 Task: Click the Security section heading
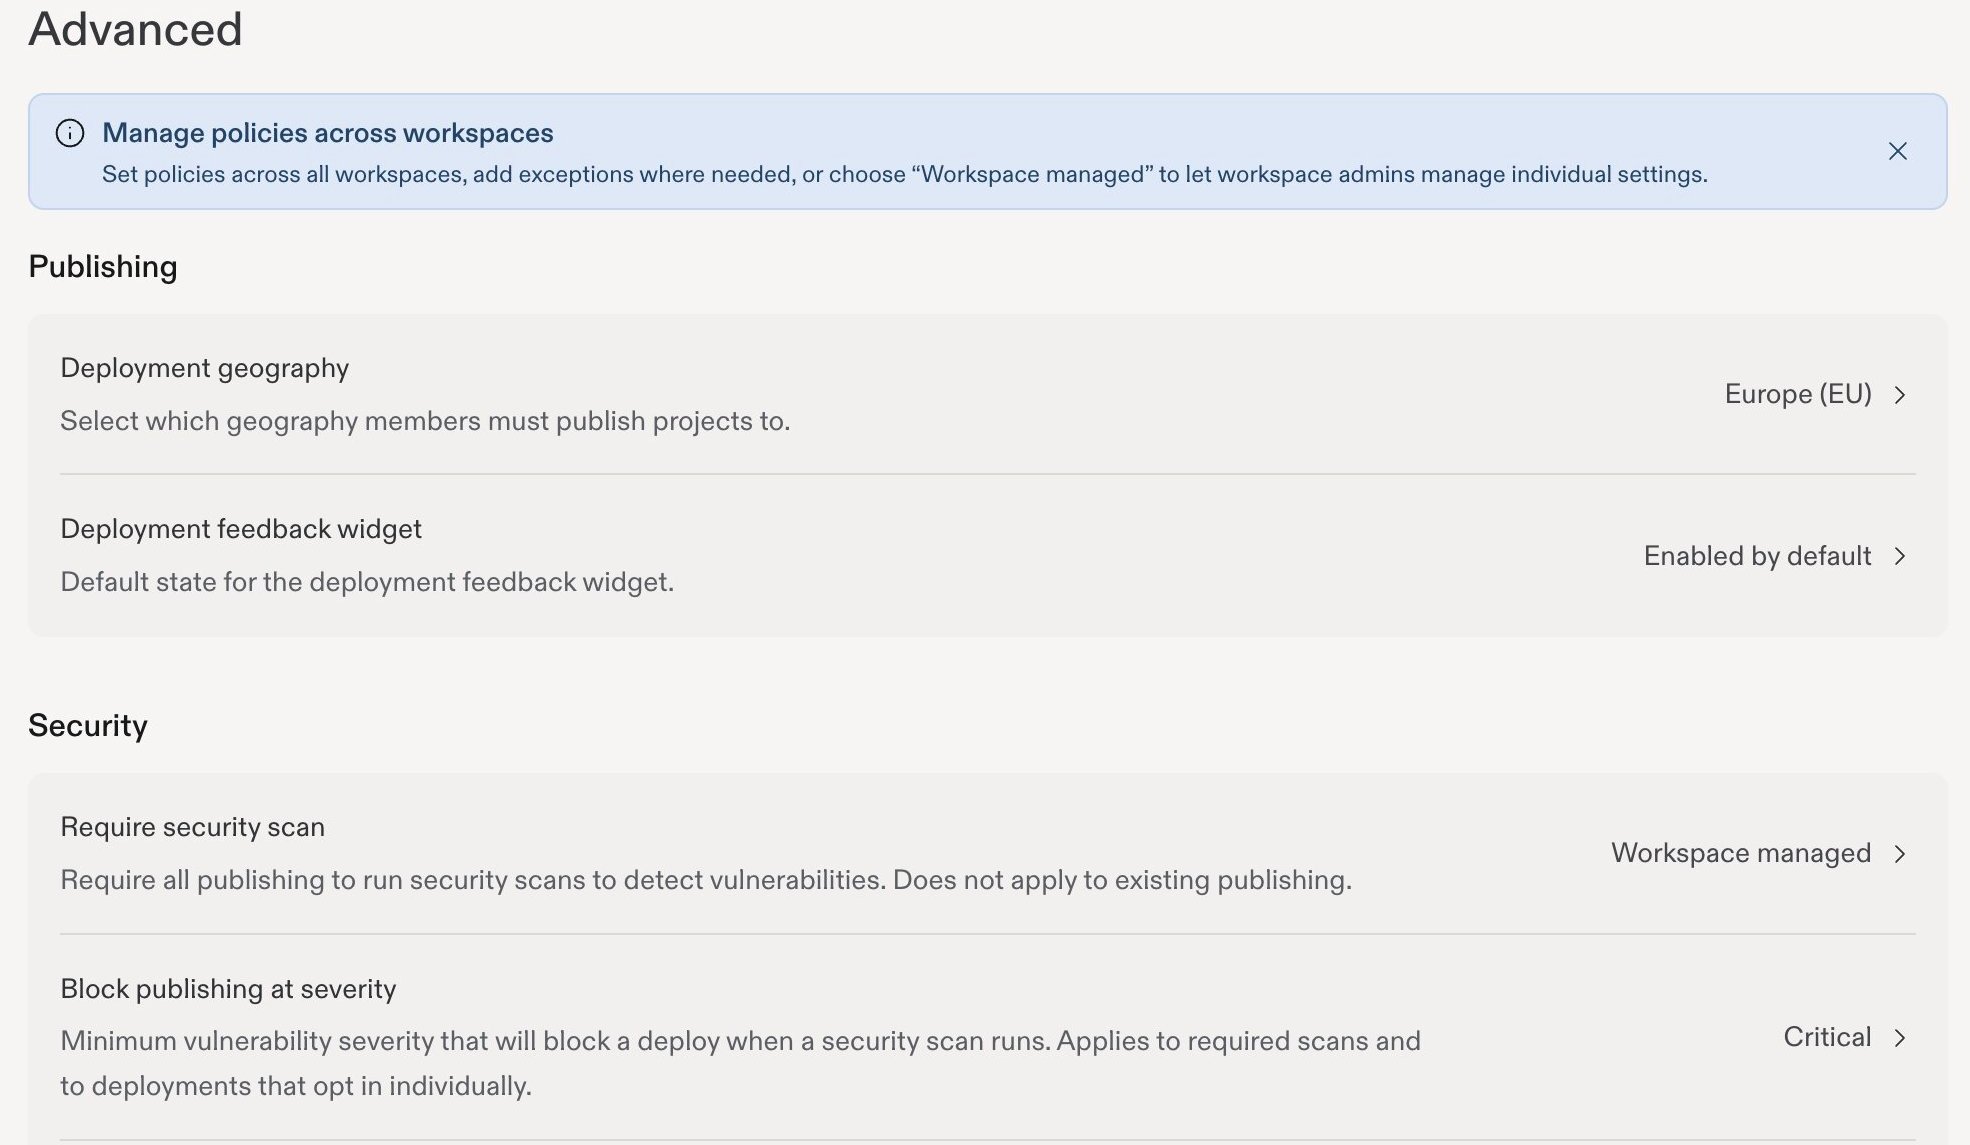pos(88,725)
